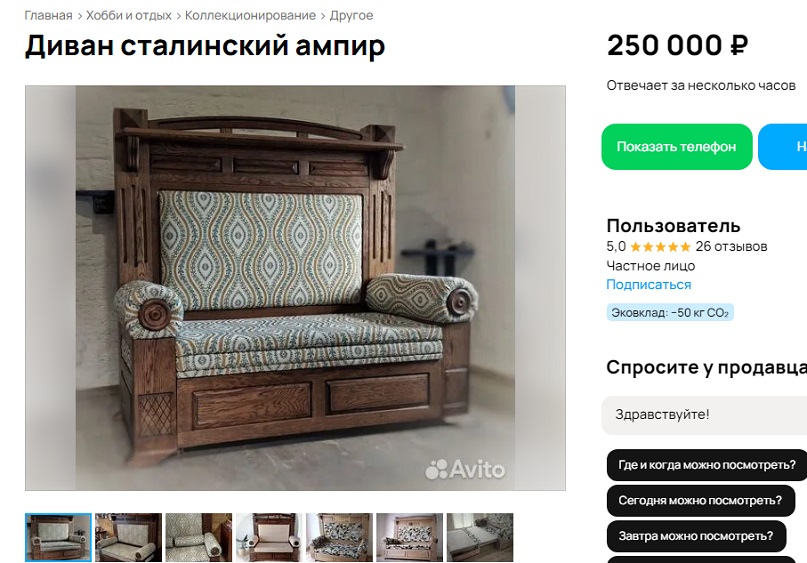Go to Хобби и отдых category

click(129, 15)
